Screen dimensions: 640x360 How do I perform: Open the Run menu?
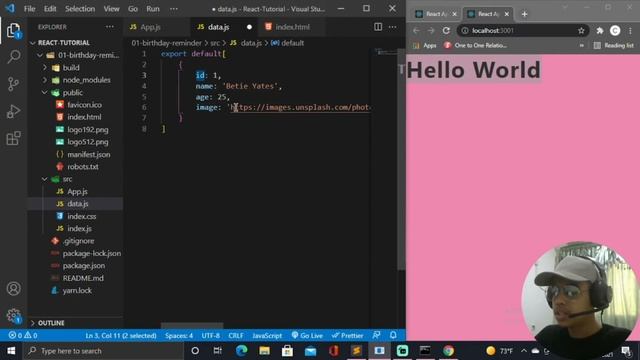click(x=153, y=9)
